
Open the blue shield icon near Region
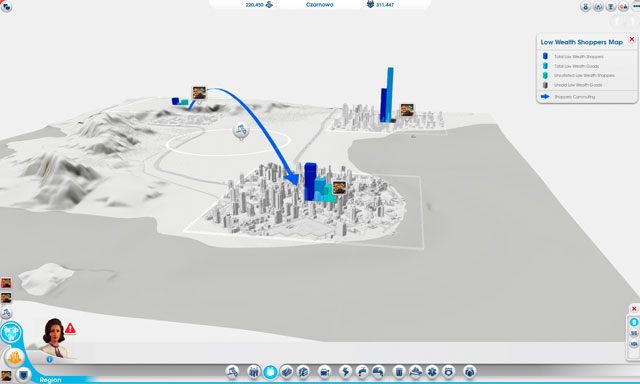pyautogui.click(x=23, y=374)
